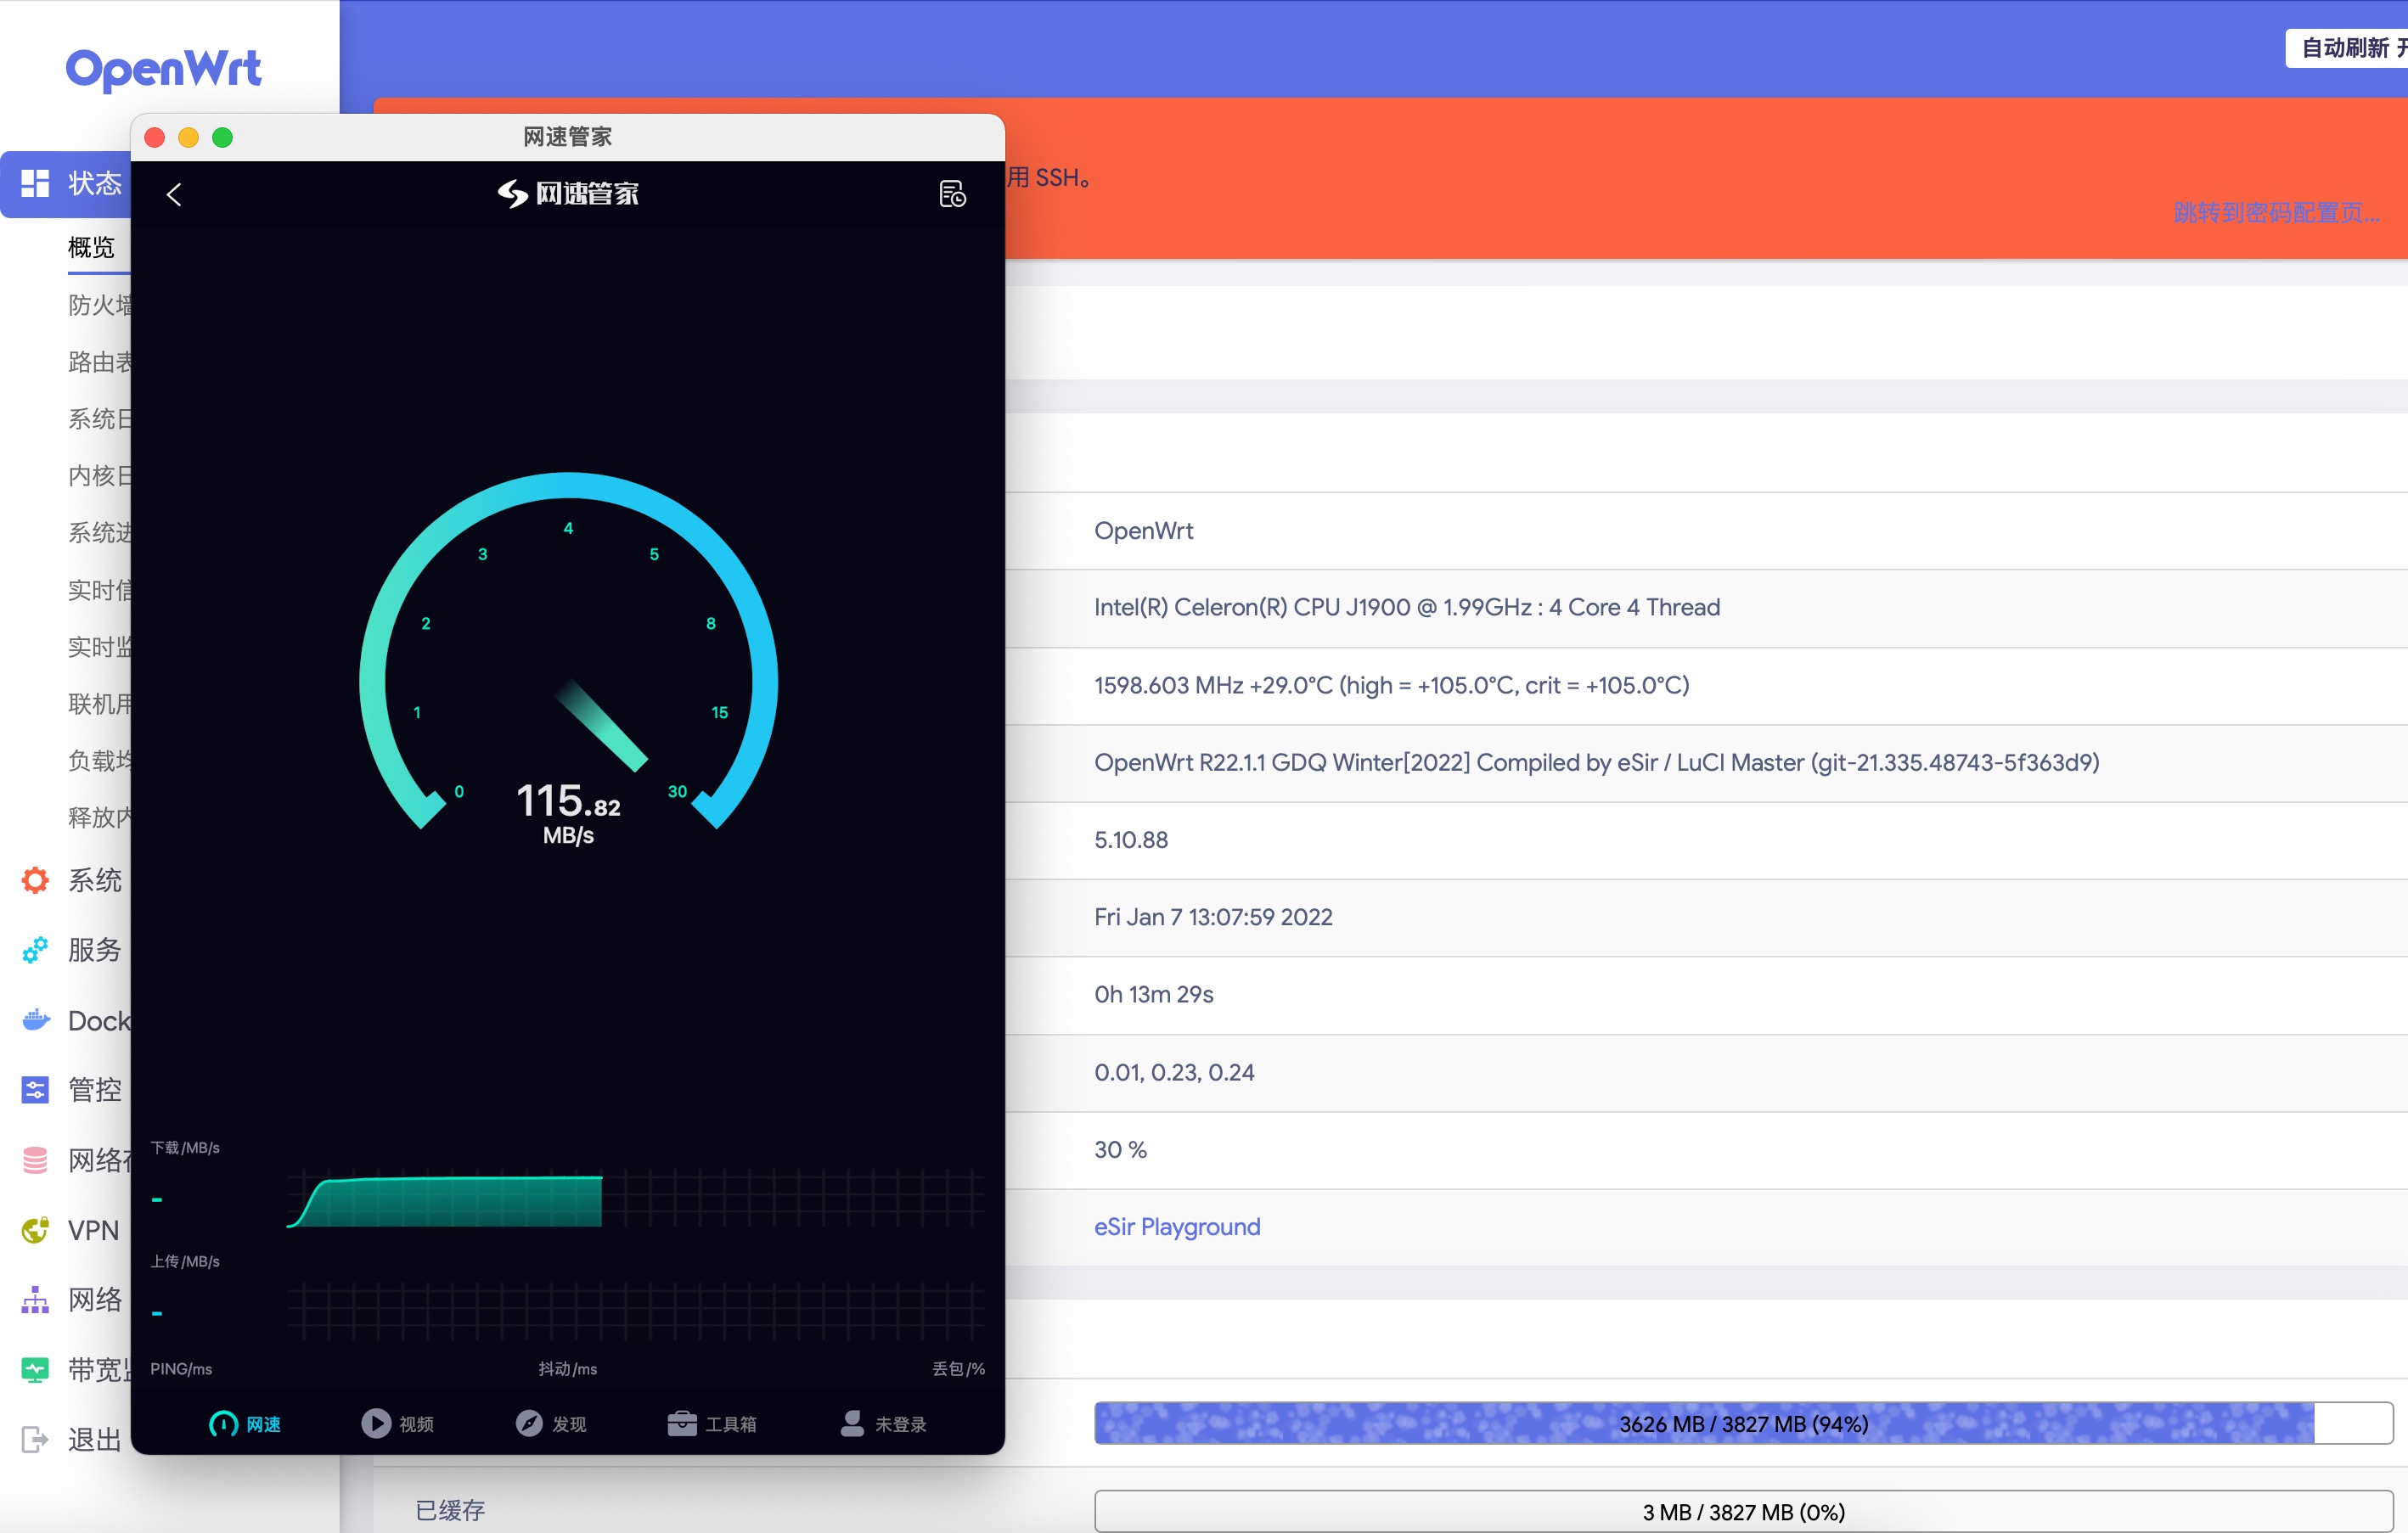Open the test history records icon
2408x1533 pixels.
952,194
